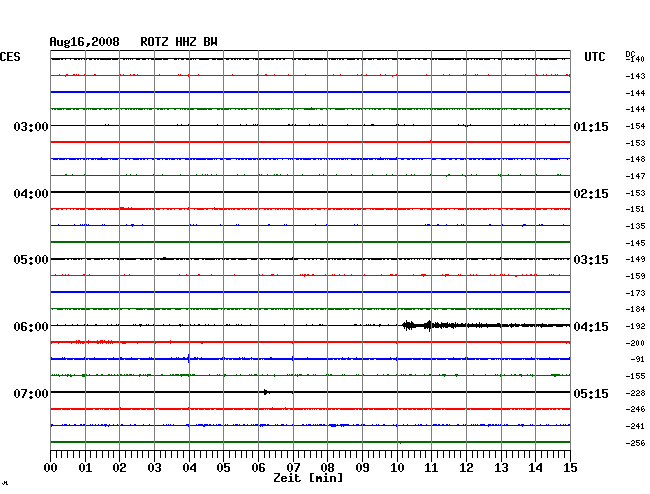Screen dimensions: 650x494
Task: Click the seismic event onset on the 04:15 trace
Action: [x=408, y=325]
